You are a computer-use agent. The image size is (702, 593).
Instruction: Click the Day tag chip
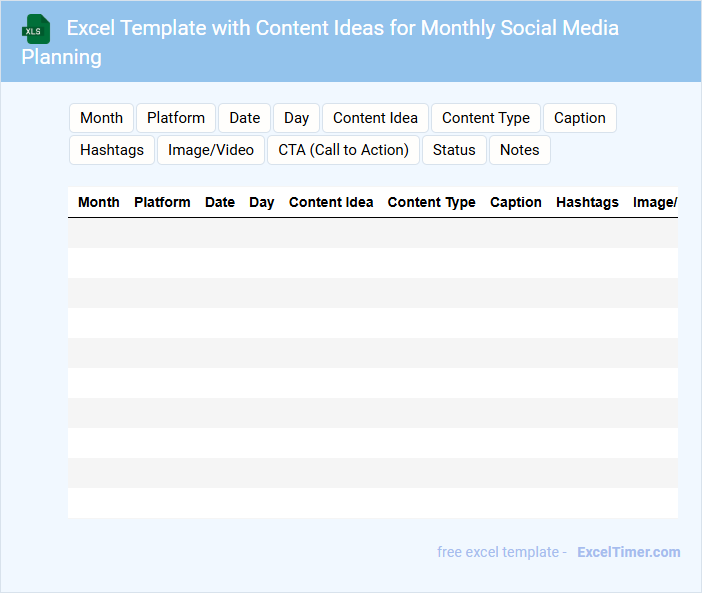[x=296, y=118]
